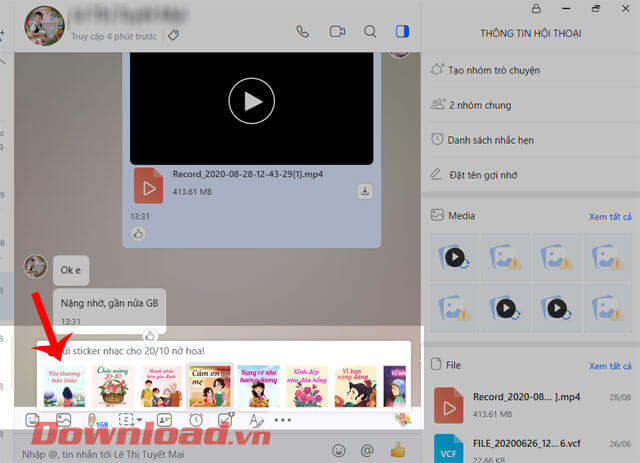The height and width of the screenshot is (463, 640).
Task: Send a quick thumbs-up like
Action: coord(398,450)
